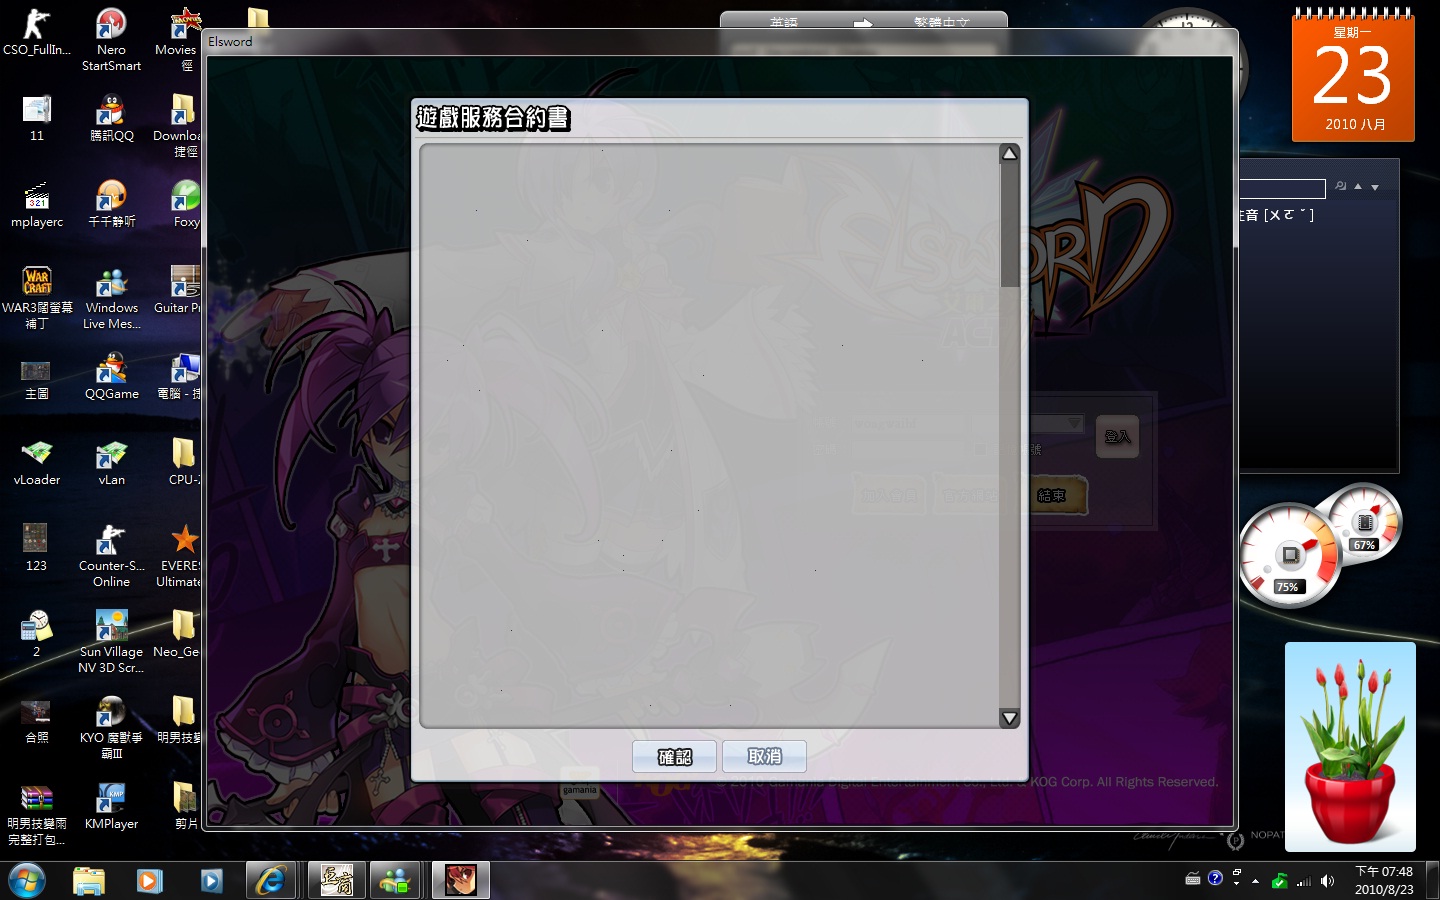1440x900 pixels.
Task: Click the CPU meter gadget 75% dial
Action: click(x=1289, y=555)
